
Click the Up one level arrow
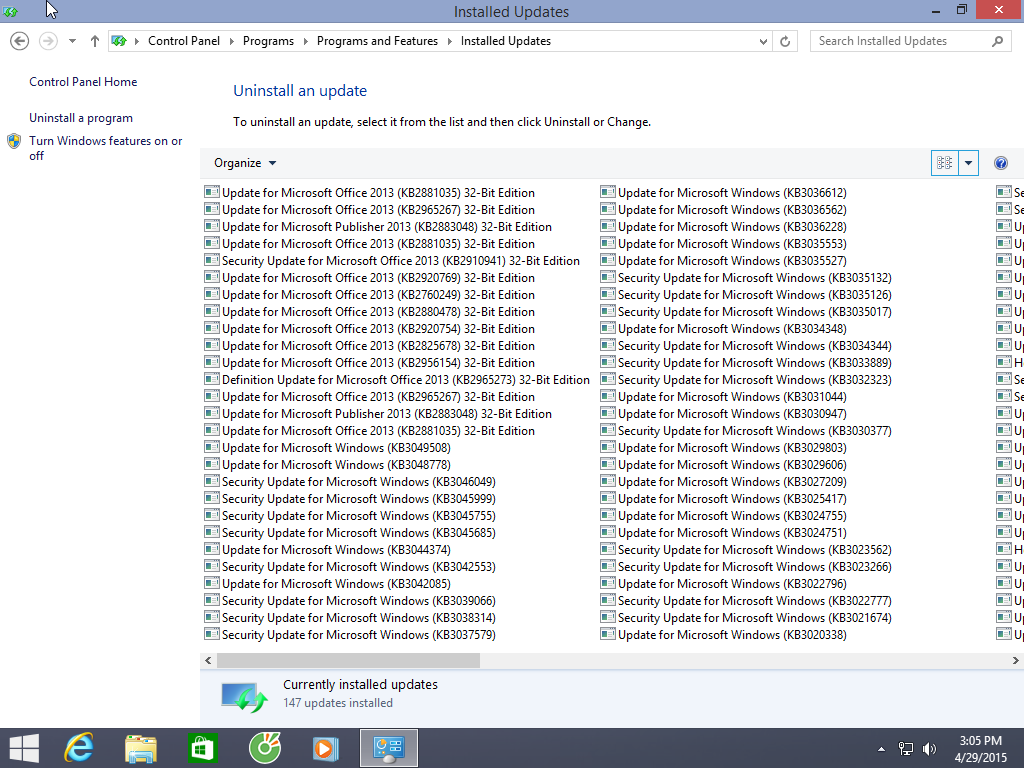click(x=95, y=41)
